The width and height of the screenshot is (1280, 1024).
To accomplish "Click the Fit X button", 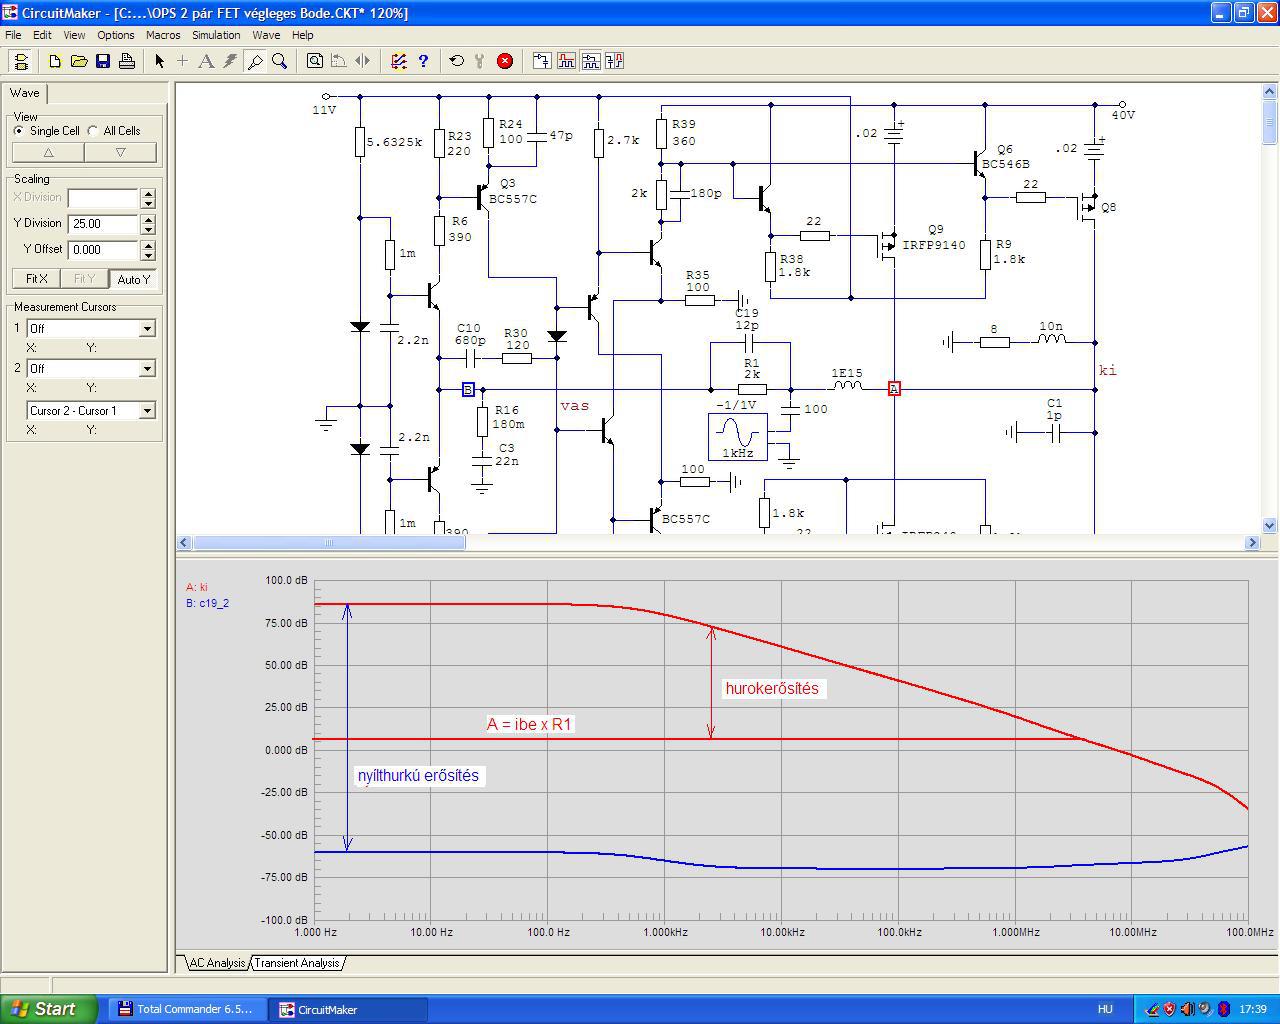I will 36,279.
